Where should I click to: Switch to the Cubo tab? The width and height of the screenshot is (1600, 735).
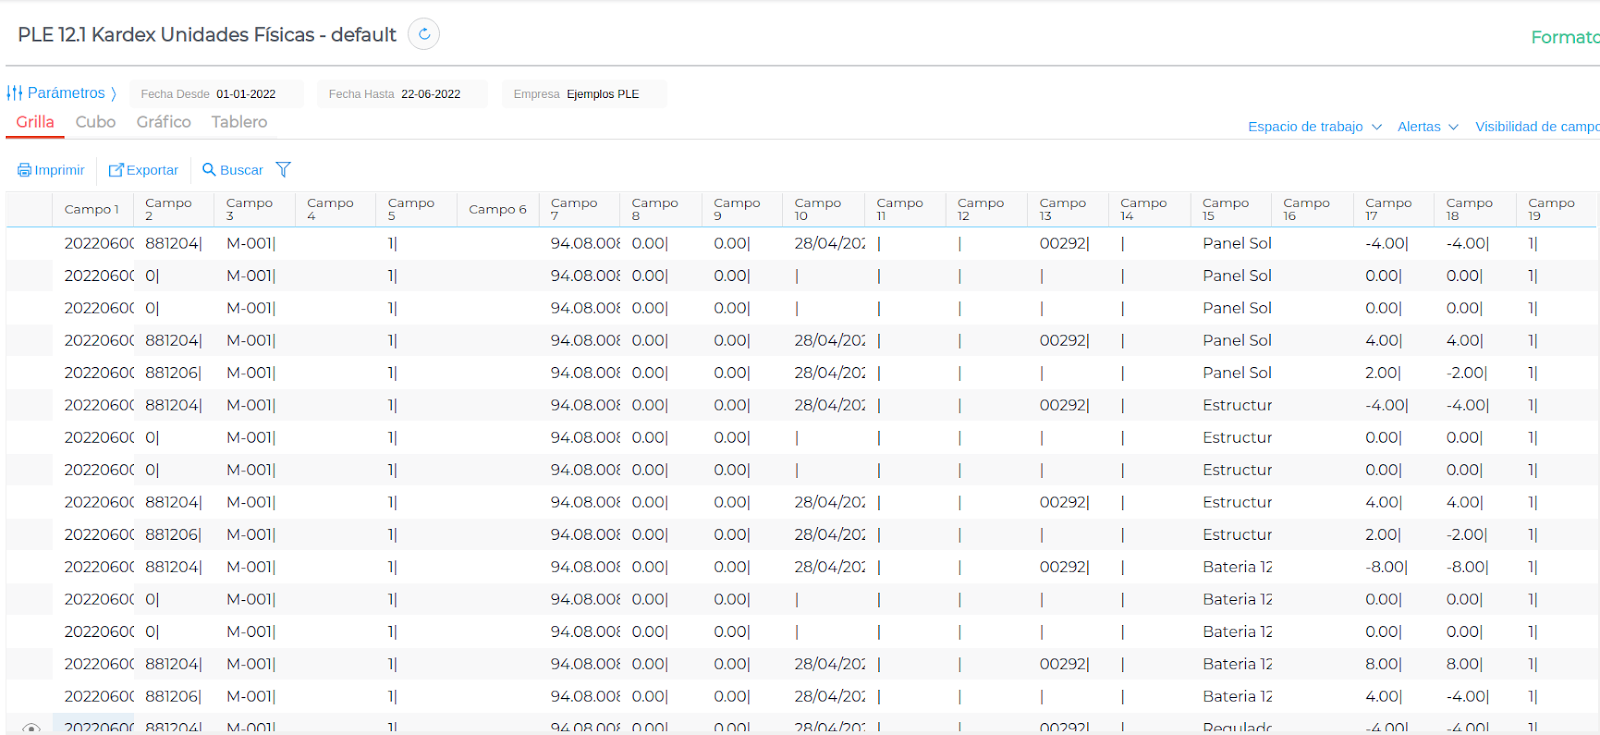(95, 122)
